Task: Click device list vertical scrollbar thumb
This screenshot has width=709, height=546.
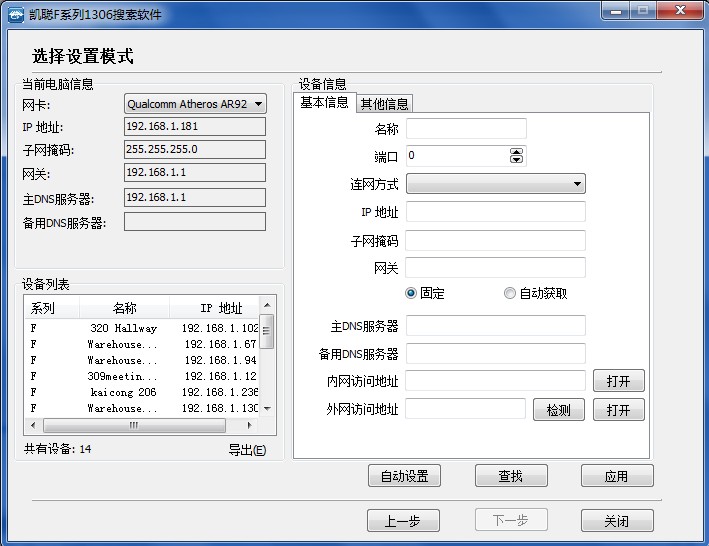Action: coord(267,331)
